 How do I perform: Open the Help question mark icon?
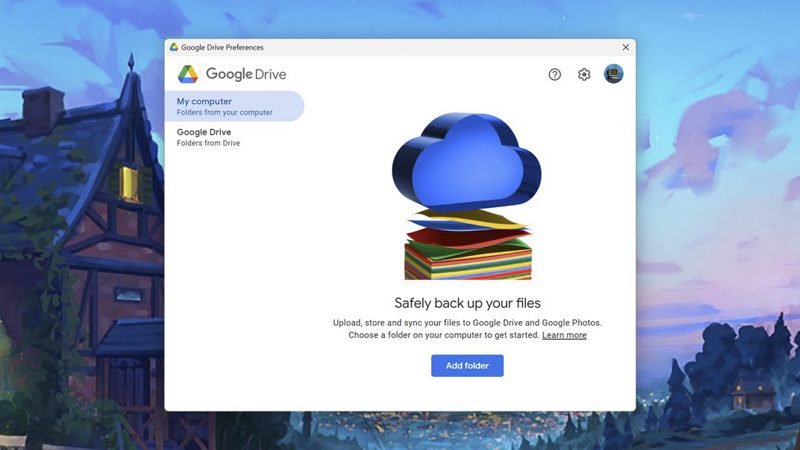pos(555,74)
